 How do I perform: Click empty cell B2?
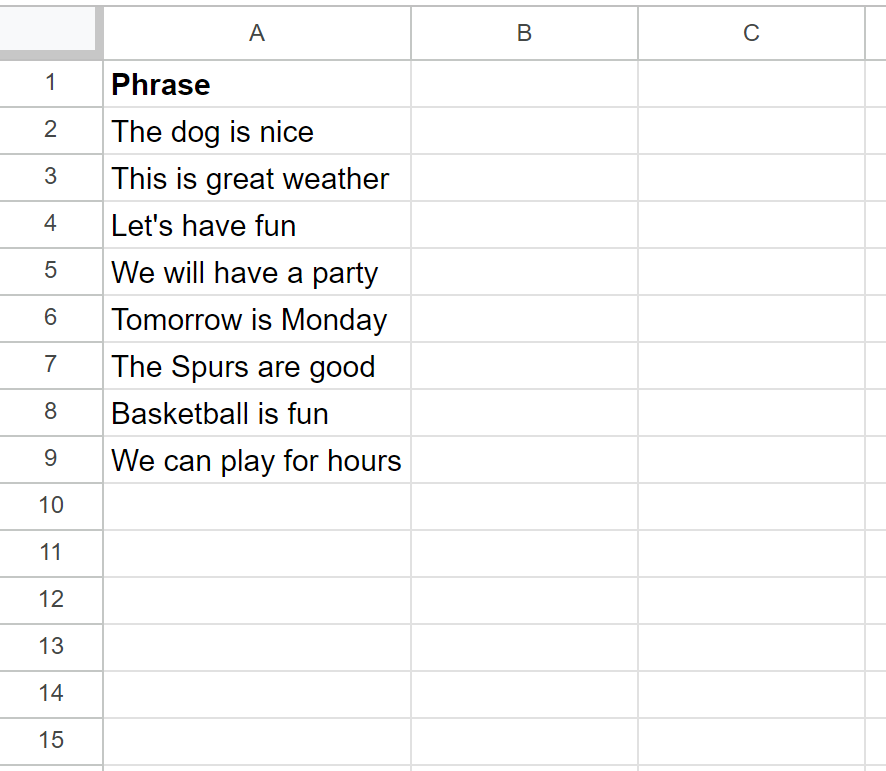524,131
